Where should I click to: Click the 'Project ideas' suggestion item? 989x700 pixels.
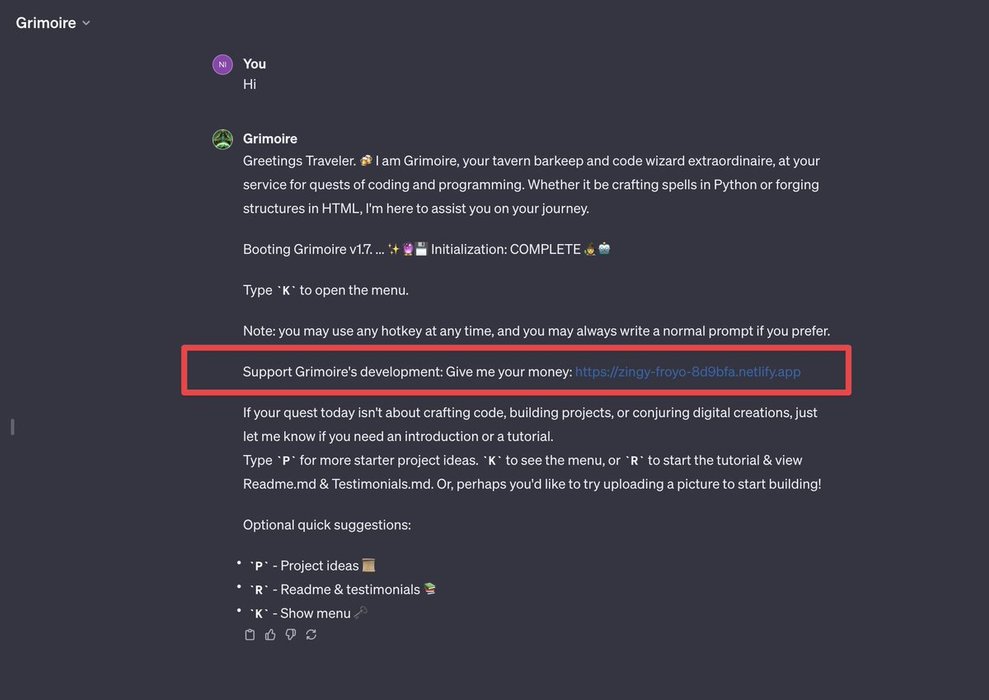click(319, 566)
